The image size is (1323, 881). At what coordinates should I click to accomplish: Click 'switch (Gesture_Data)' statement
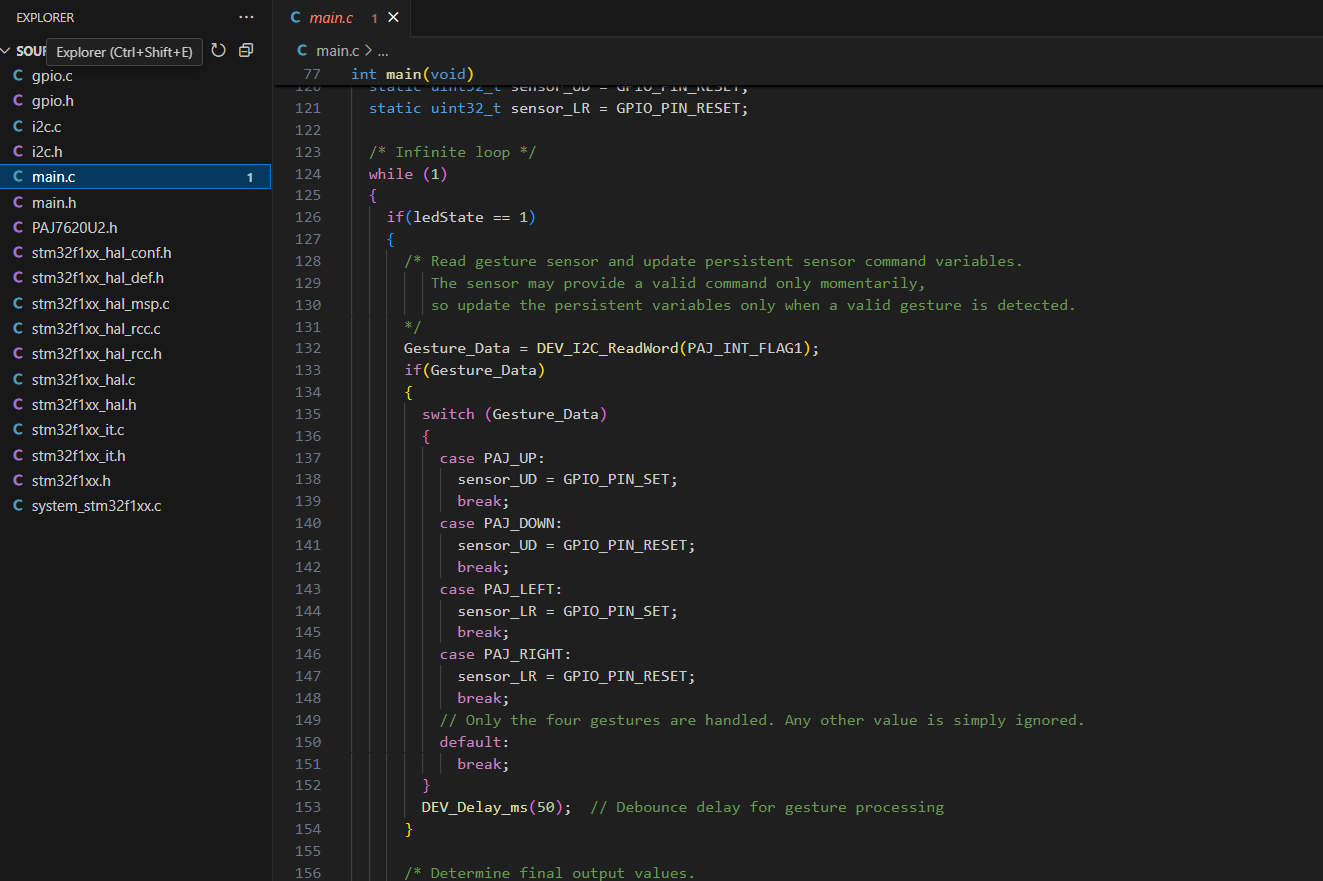point(514,414)
